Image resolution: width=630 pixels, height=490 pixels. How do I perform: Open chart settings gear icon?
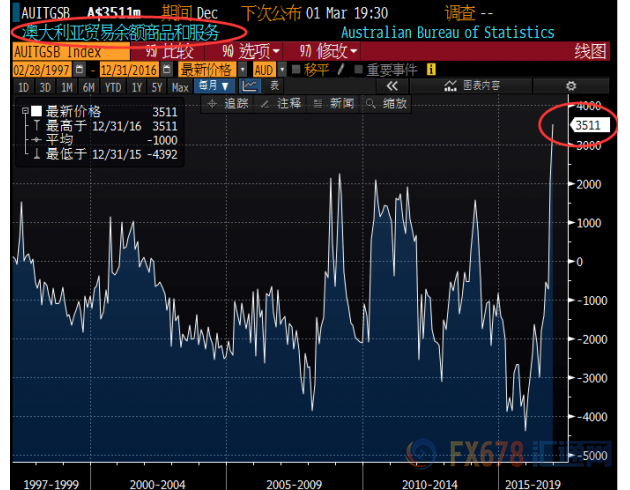[x=571, y=87]
